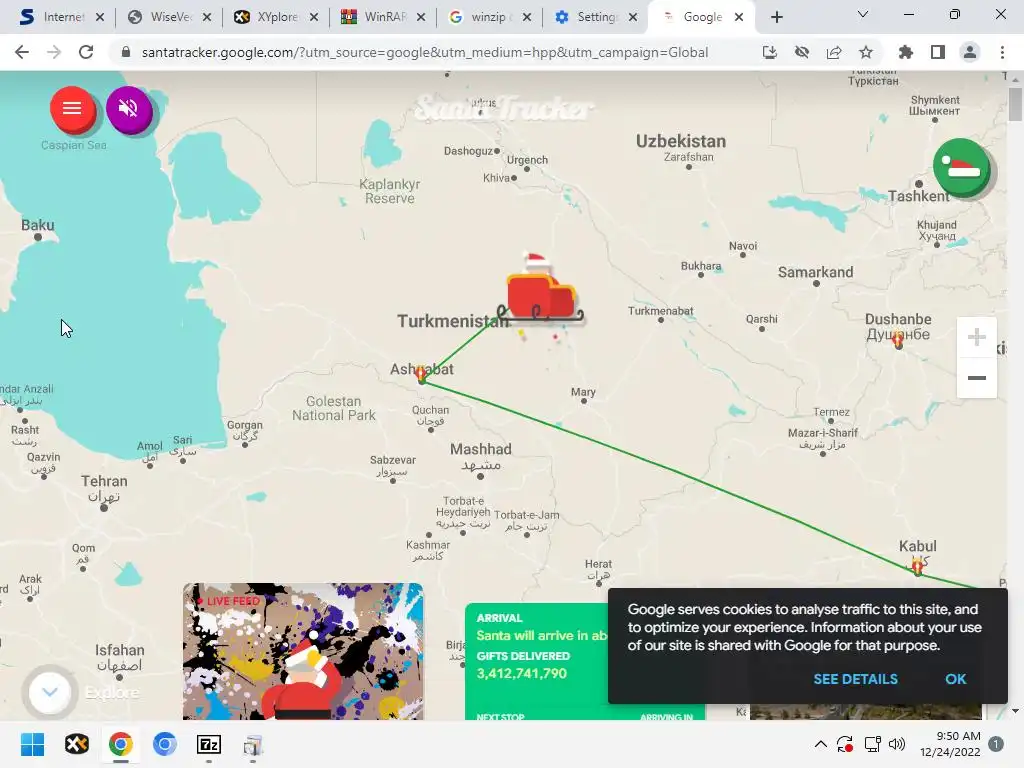Viewport: 1024px width, 768px height.
Task: Open the network icon in tray
Action: (872, 744)
